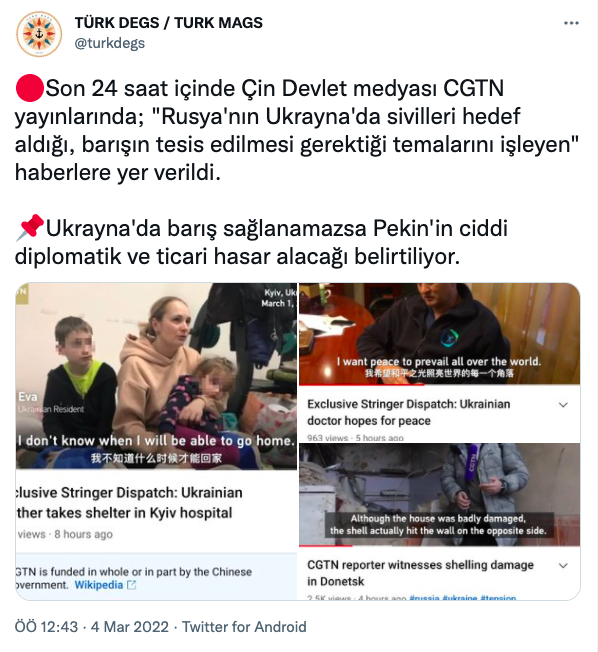
Task: Open the Kyiv hospital mother video image
Action: click(156, 376)
